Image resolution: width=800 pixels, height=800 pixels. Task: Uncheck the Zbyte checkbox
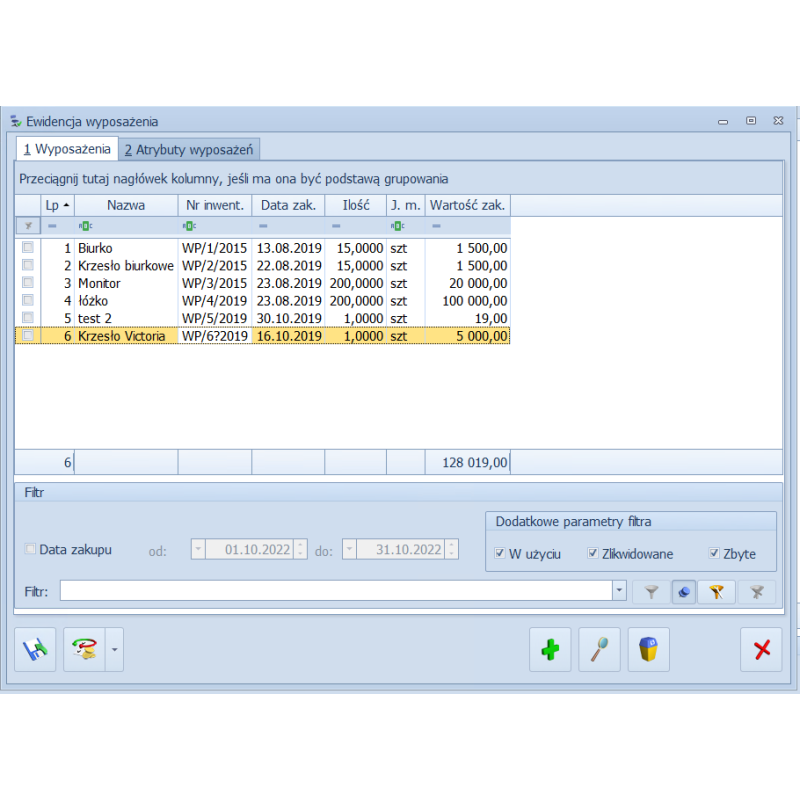click(714, 554)
